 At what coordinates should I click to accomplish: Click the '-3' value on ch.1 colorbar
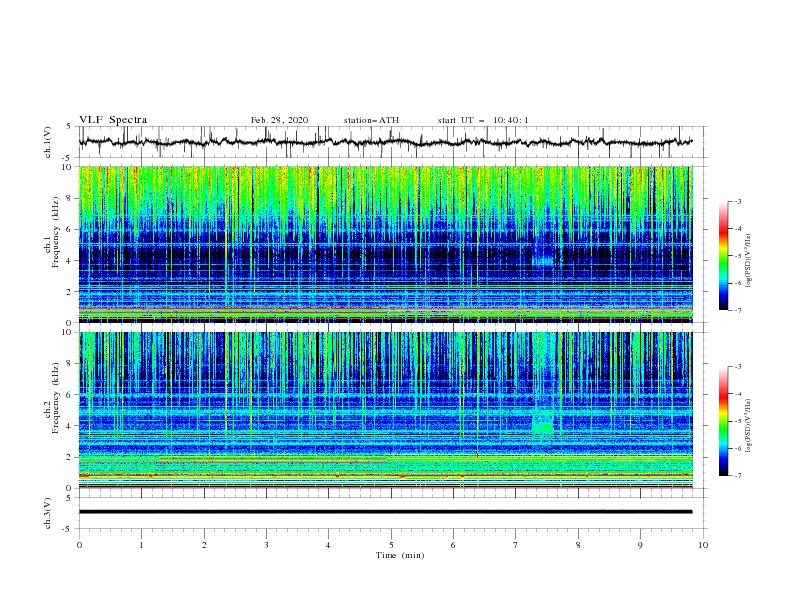738,201
